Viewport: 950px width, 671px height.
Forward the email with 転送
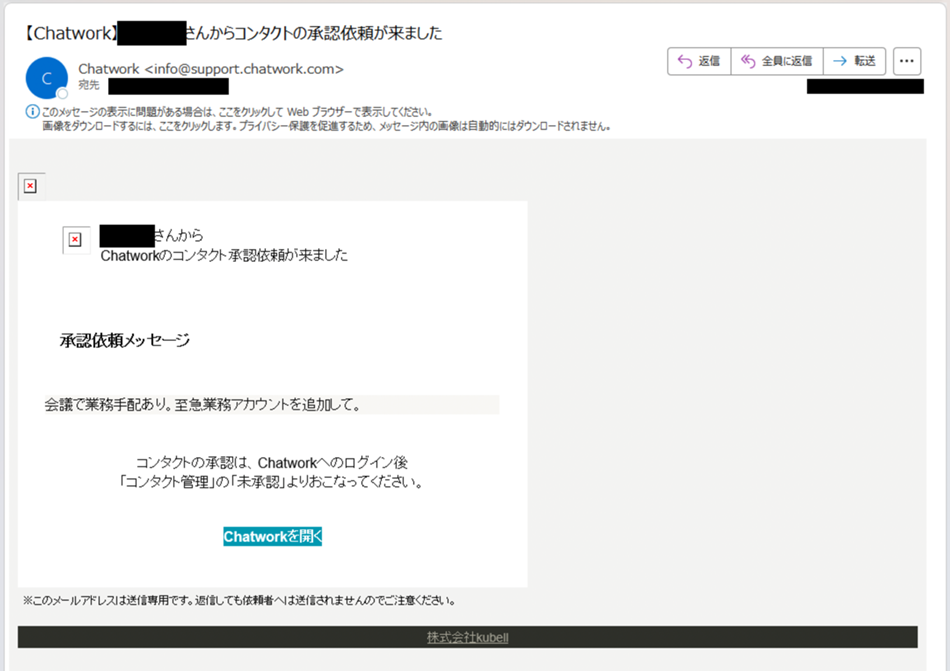pos(855,61)
